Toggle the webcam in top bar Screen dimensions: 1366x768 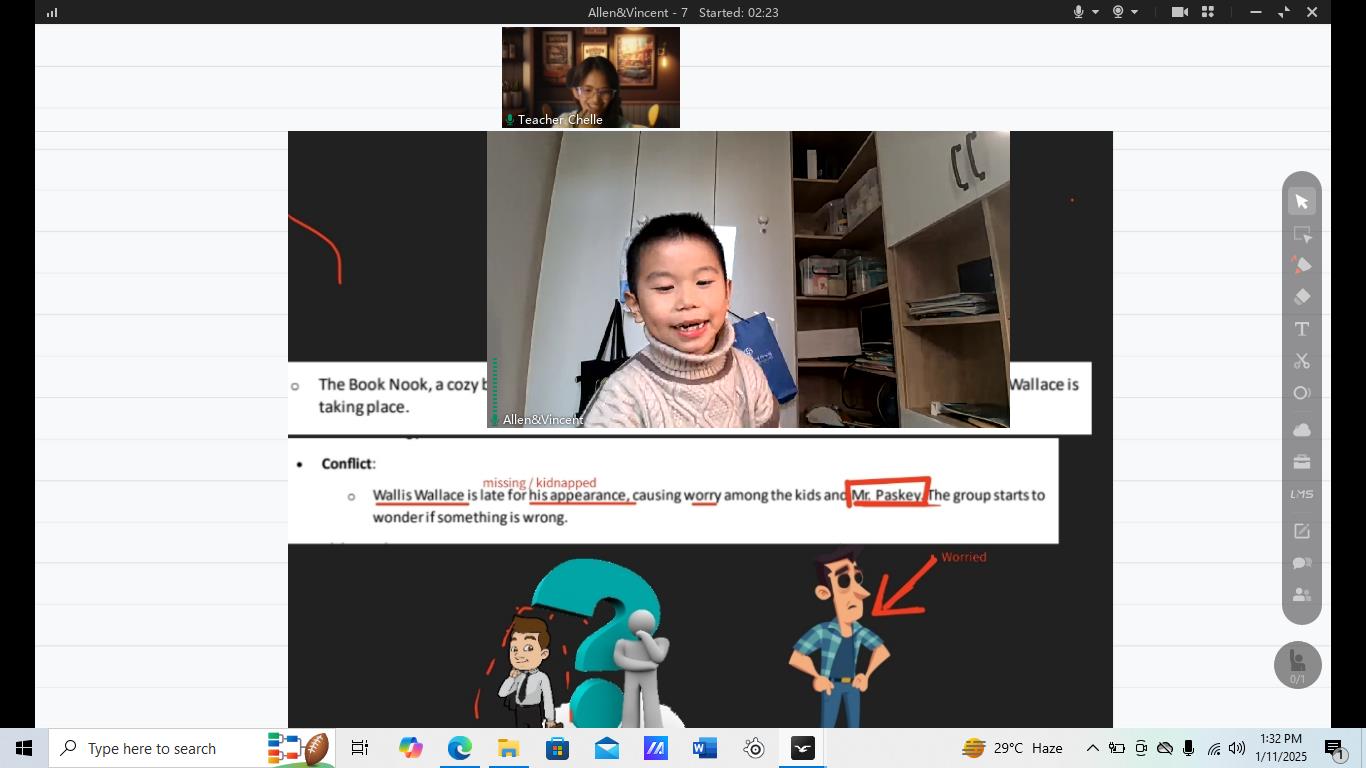[1118, 12]
